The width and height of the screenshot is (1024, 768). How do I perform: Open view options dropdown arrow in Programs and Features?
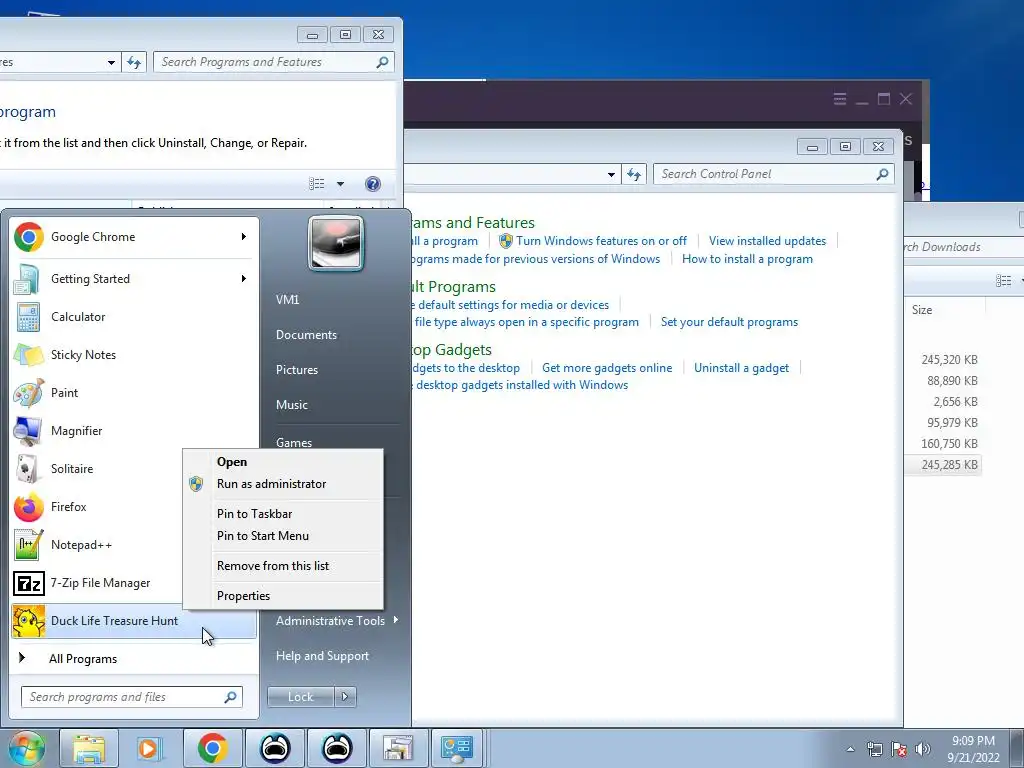point(340,184)
